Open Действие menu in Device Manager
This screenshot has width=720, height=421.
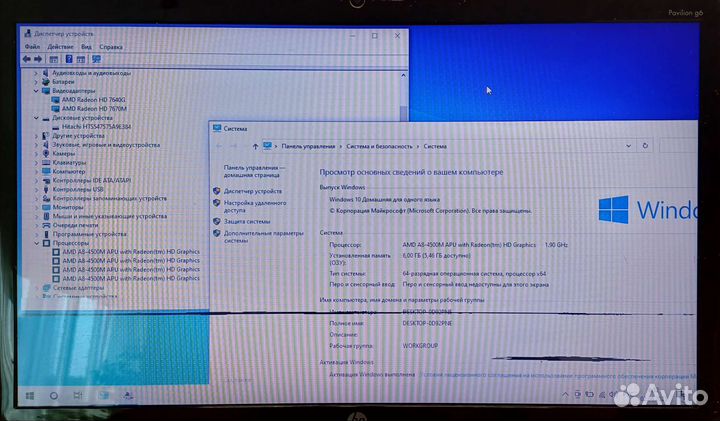(60, 47)
